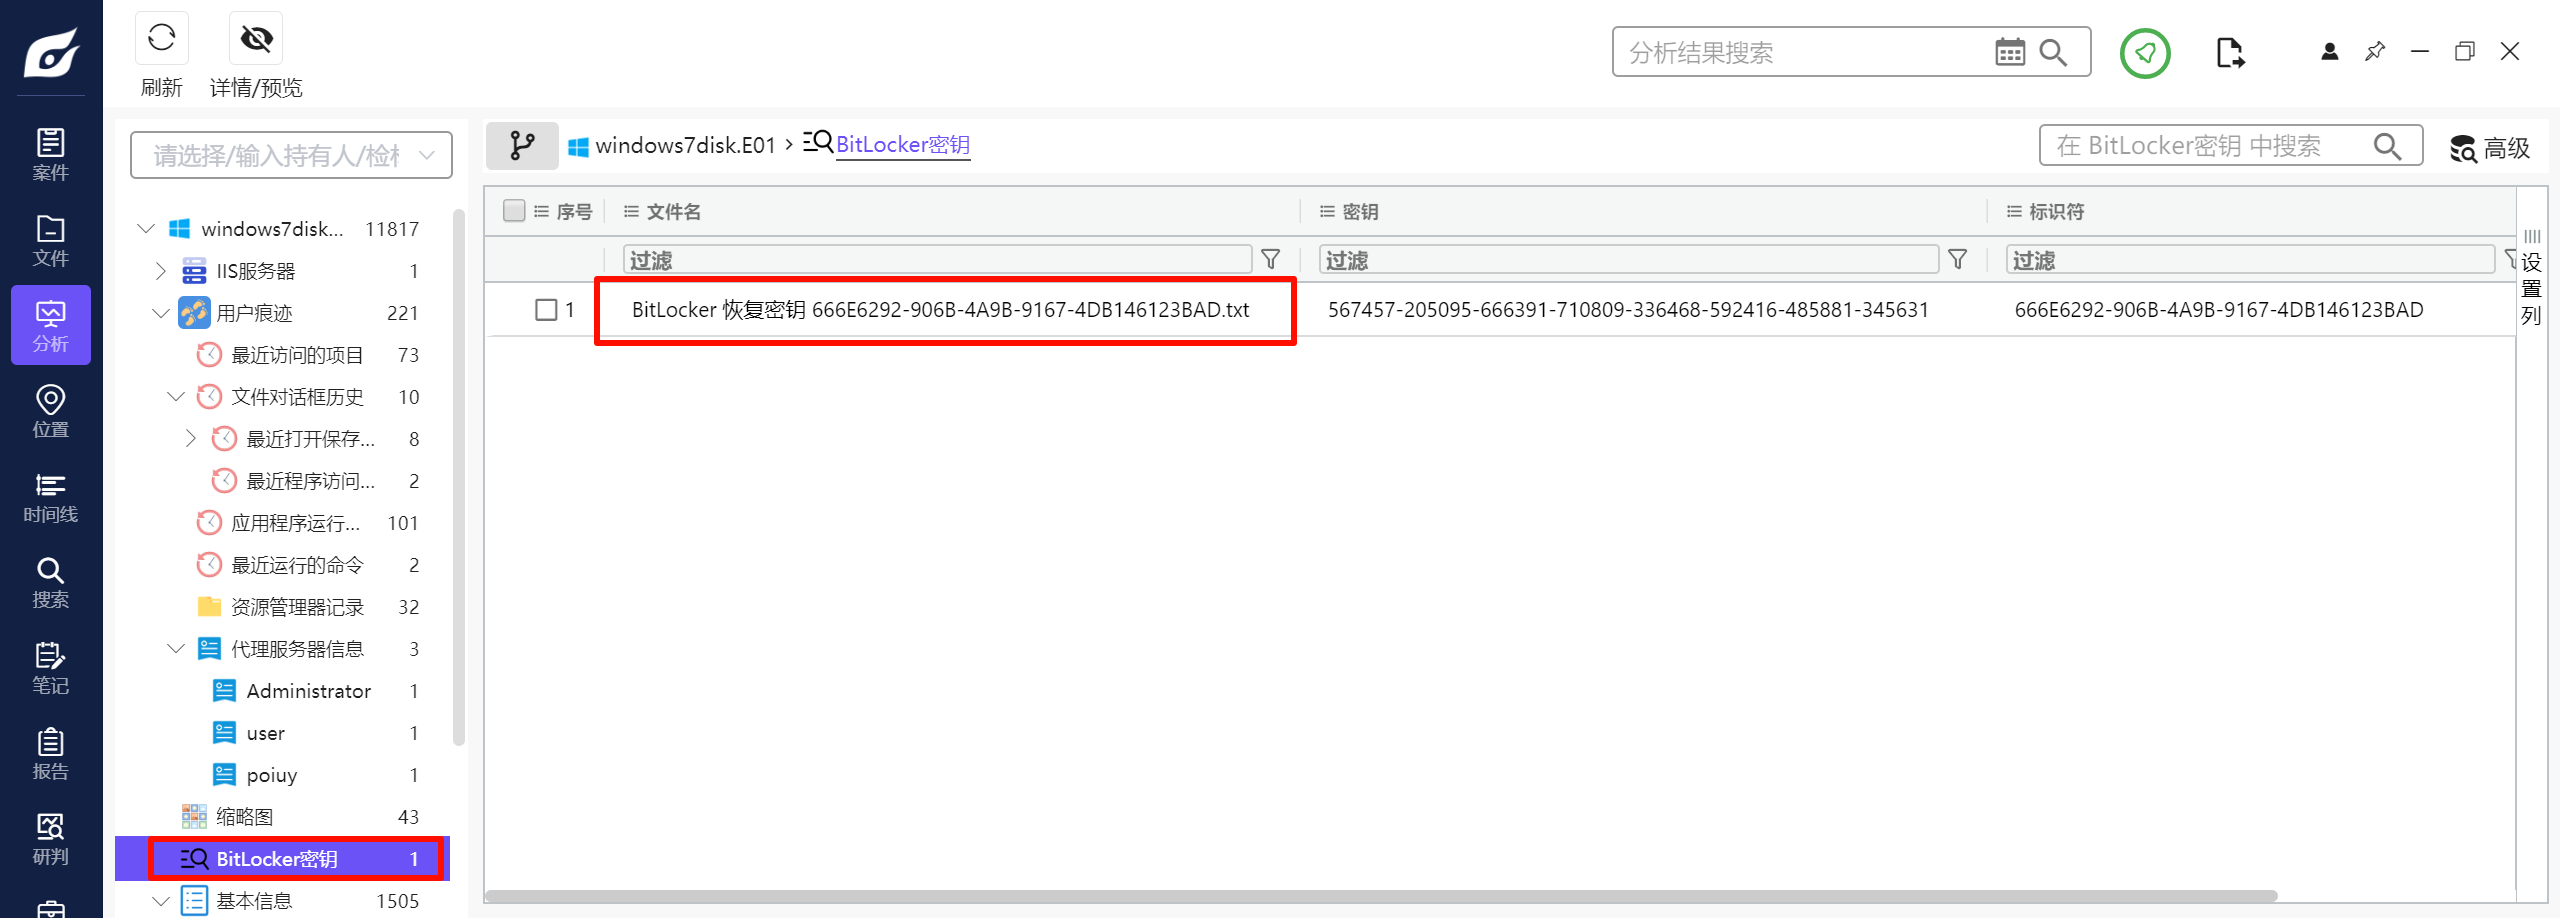Open the 研判 sidebar icon
The image size is (2560, 918).
tap(51, 839)
